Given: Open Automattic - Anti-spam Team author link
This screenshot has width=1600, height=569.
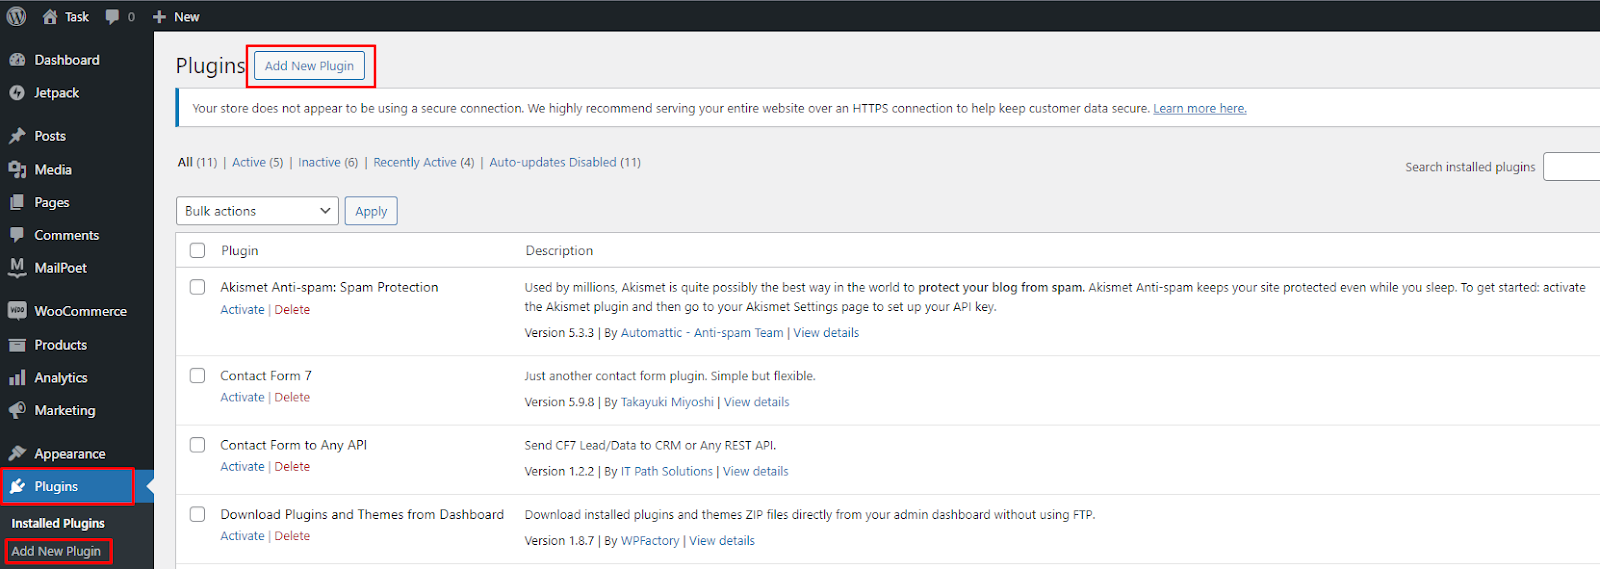Looking at the screenshot, I should (702, 333).
